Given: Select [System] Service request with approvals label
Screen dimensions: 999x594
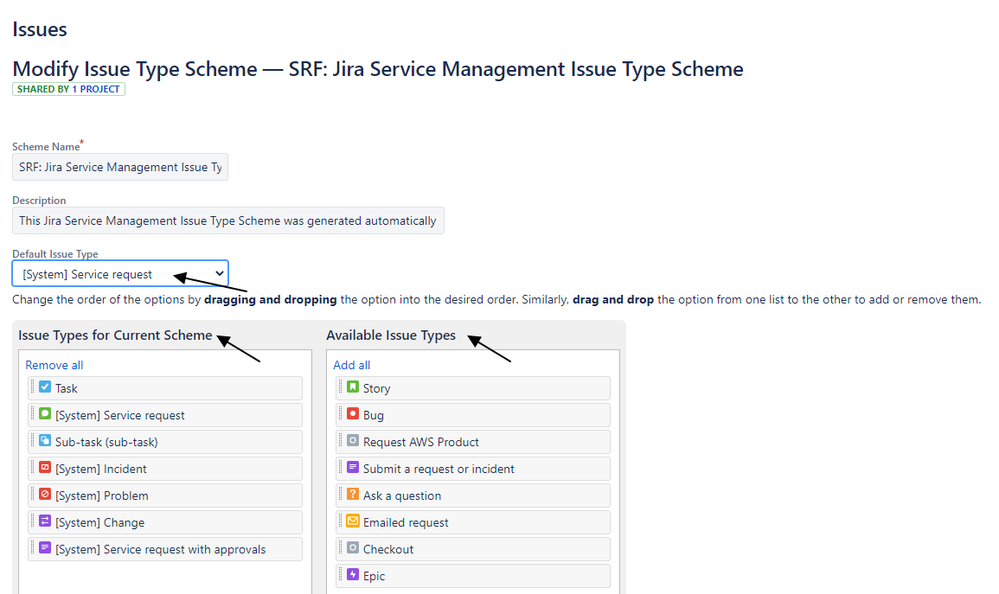Looking at the screenshot, I should [x=161, y=549].
